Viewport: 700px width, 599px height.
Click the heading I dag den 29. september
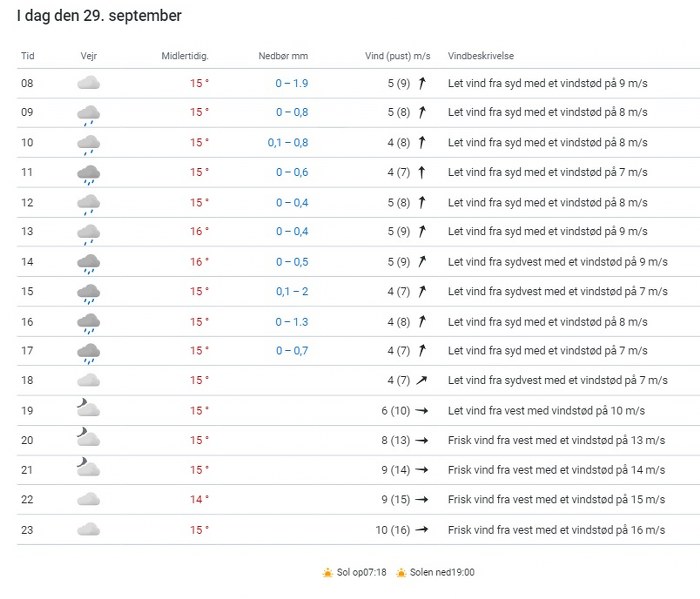tap(99, 16)
